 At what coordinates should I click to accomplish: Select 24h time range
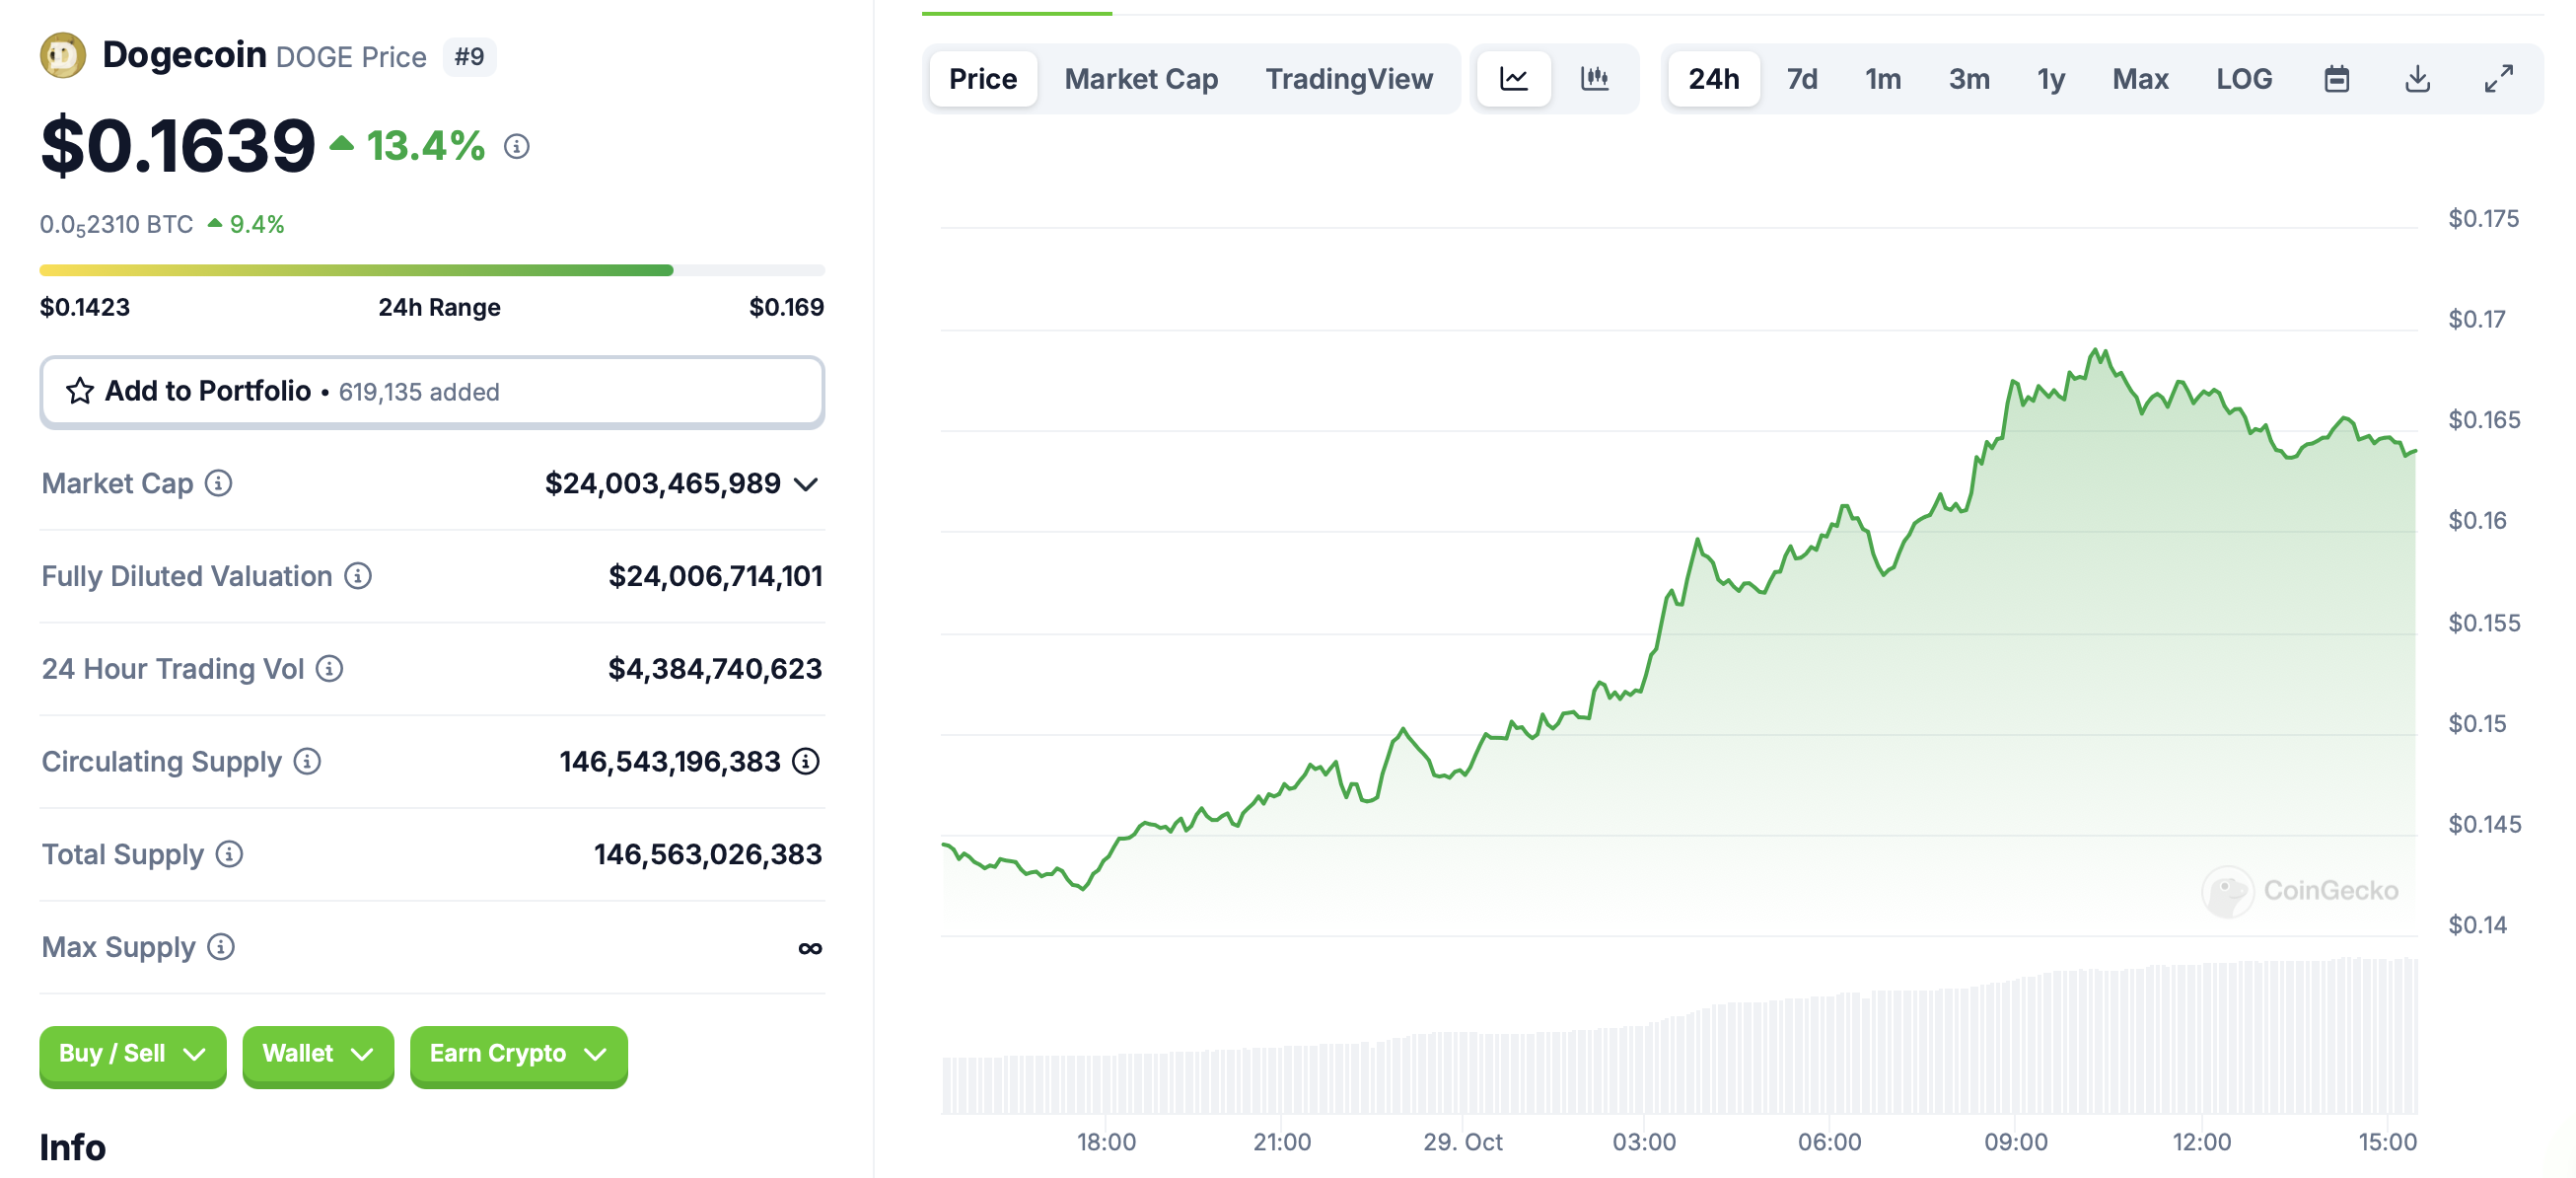[1714, 78]
